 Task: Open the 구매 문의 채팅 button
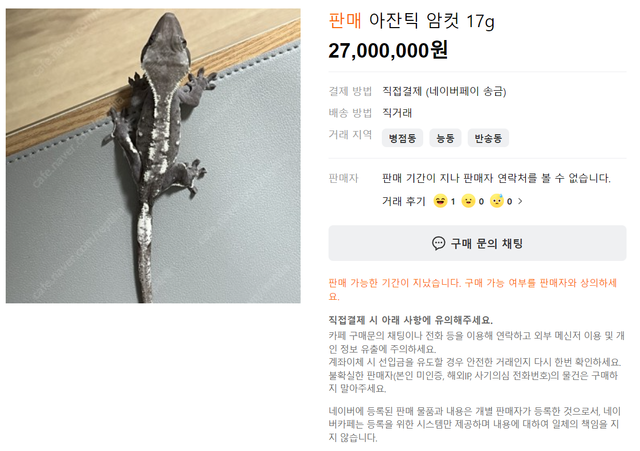pos(477,243)
